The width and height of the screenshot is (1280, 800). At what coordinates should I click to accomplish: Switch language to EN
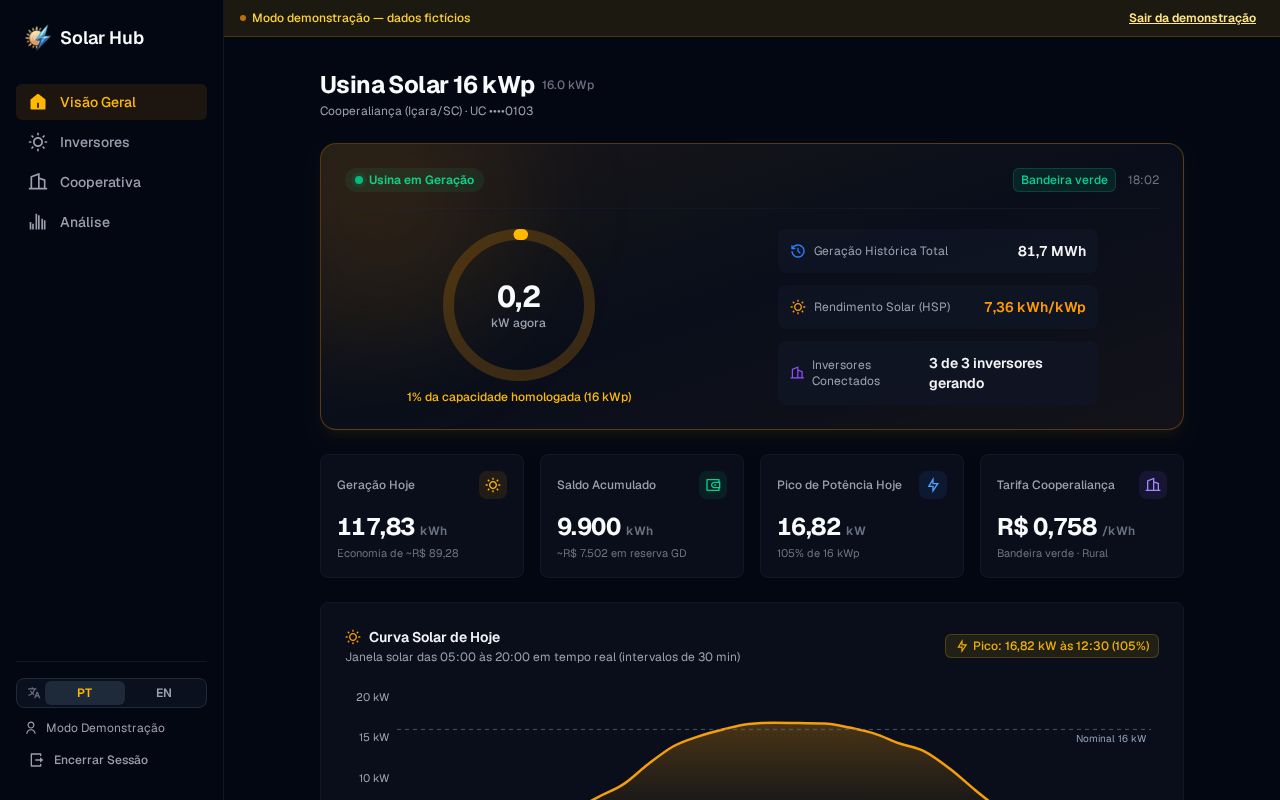(x=164, y=693)
